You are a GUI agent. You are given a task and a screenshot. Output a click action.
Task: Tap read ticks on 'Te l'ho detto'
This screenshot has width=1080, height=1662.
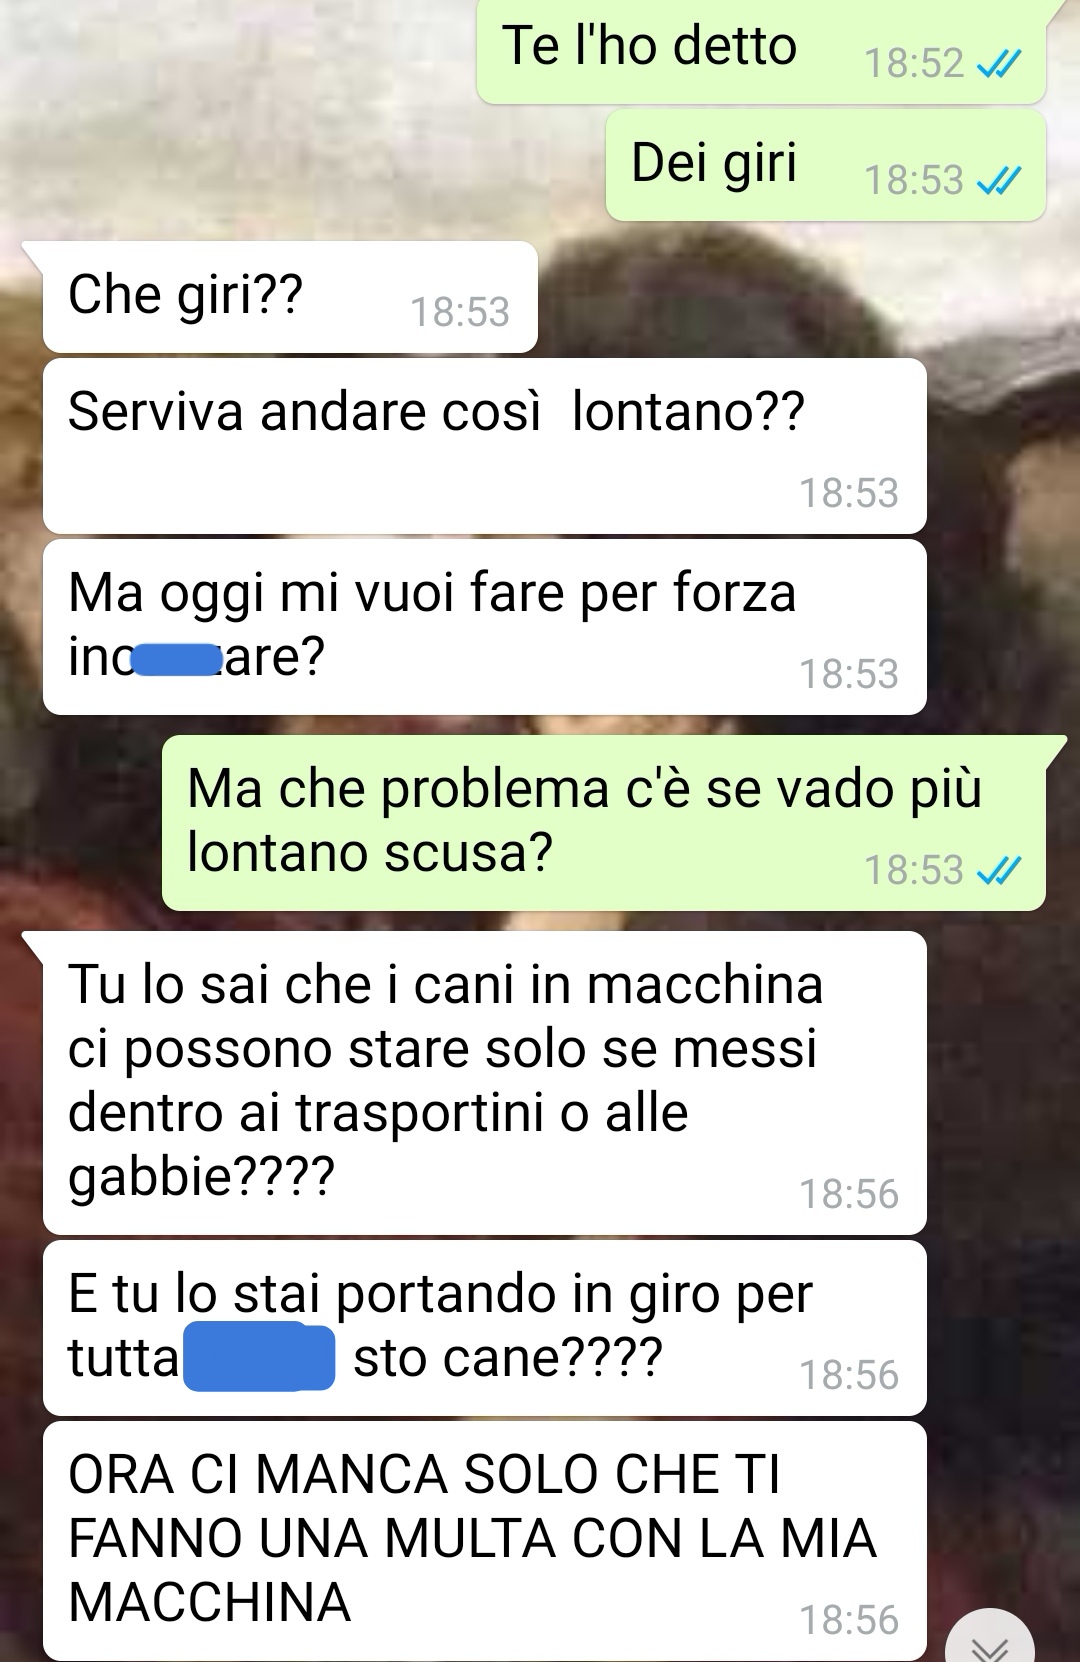pyautogui.click(x=996, y=65)
